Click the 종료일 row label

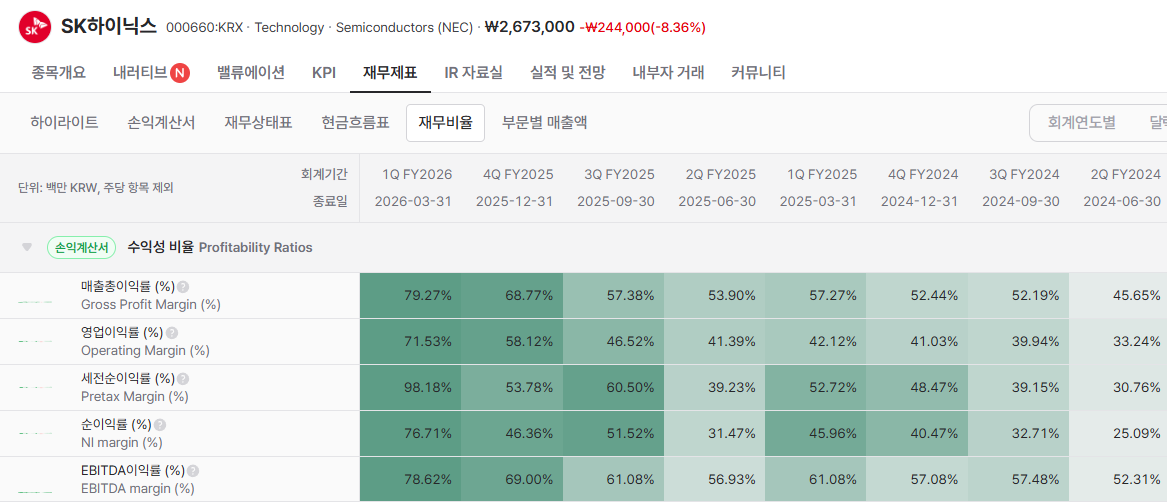click(330, 202)
